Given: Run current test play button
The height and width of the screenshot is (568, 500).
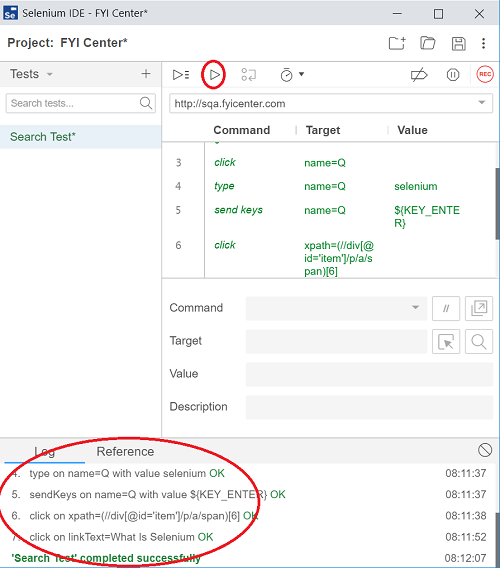Looking at the screenshot, I should click(x=214, y=75).
